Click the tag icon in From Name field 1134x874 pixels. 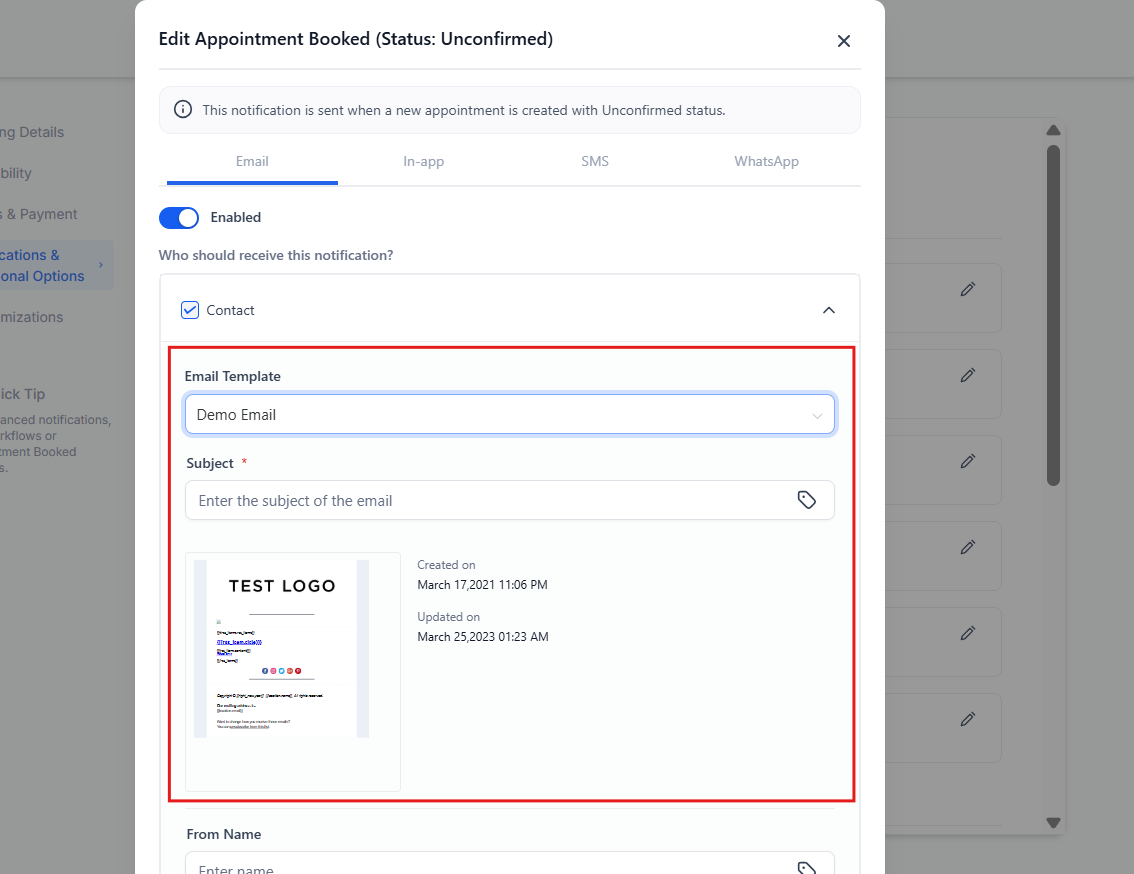pyautogui.click(x=806, y=868)
